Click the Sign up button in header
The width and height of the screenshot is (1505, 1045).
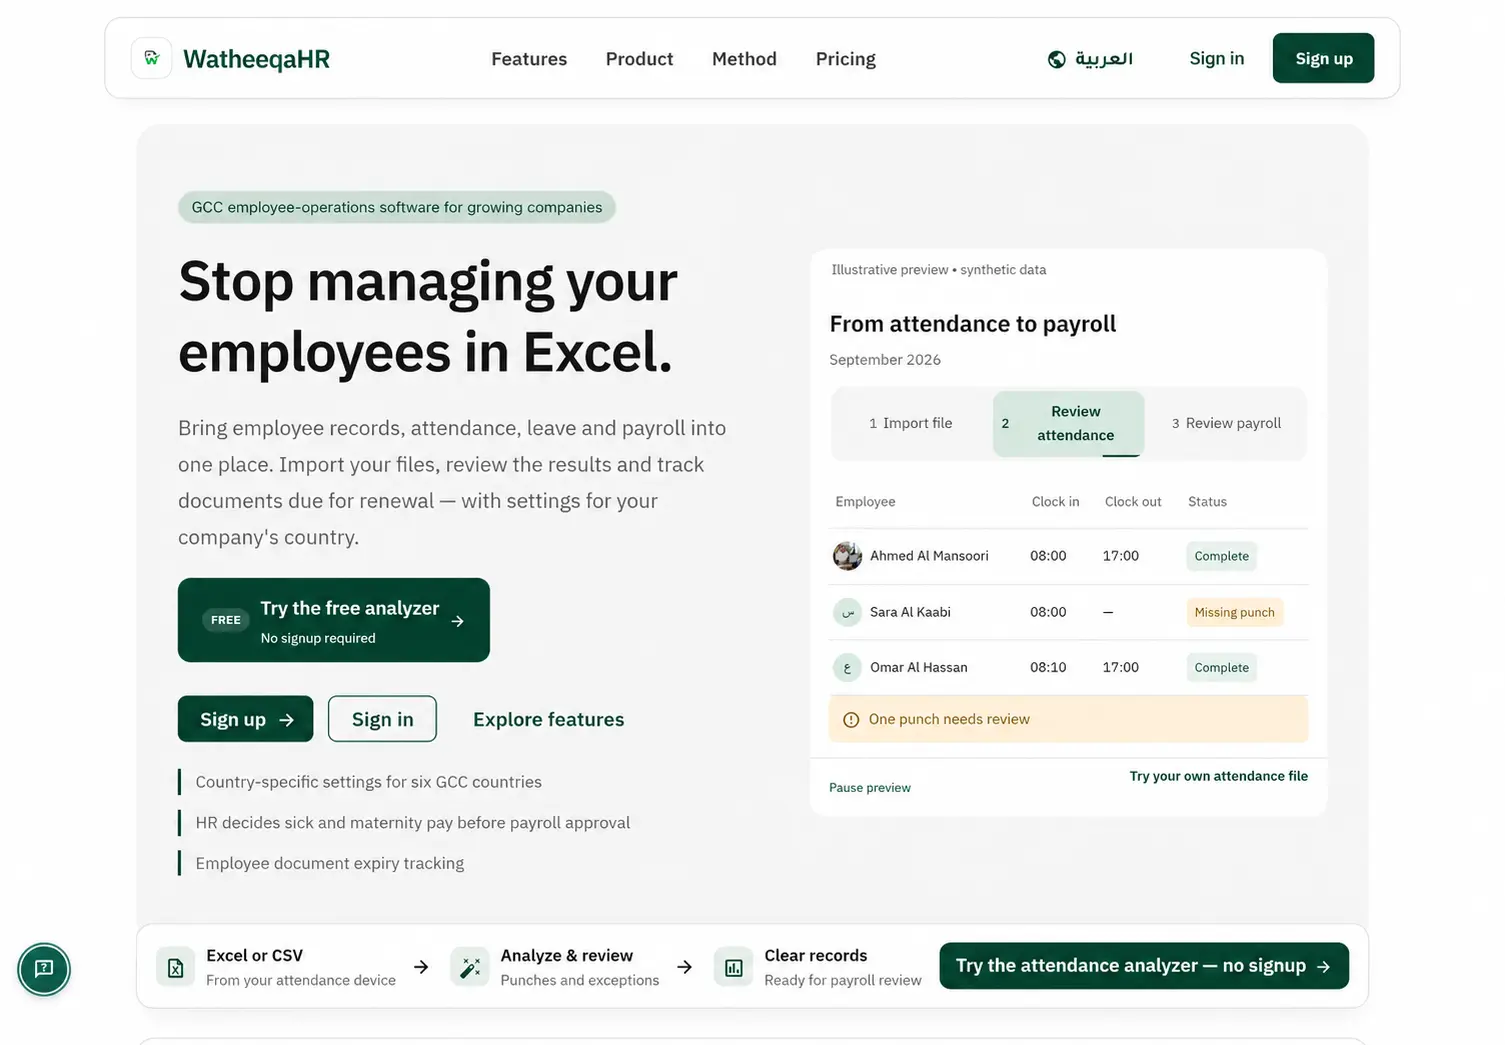[x=1323, y=58]
